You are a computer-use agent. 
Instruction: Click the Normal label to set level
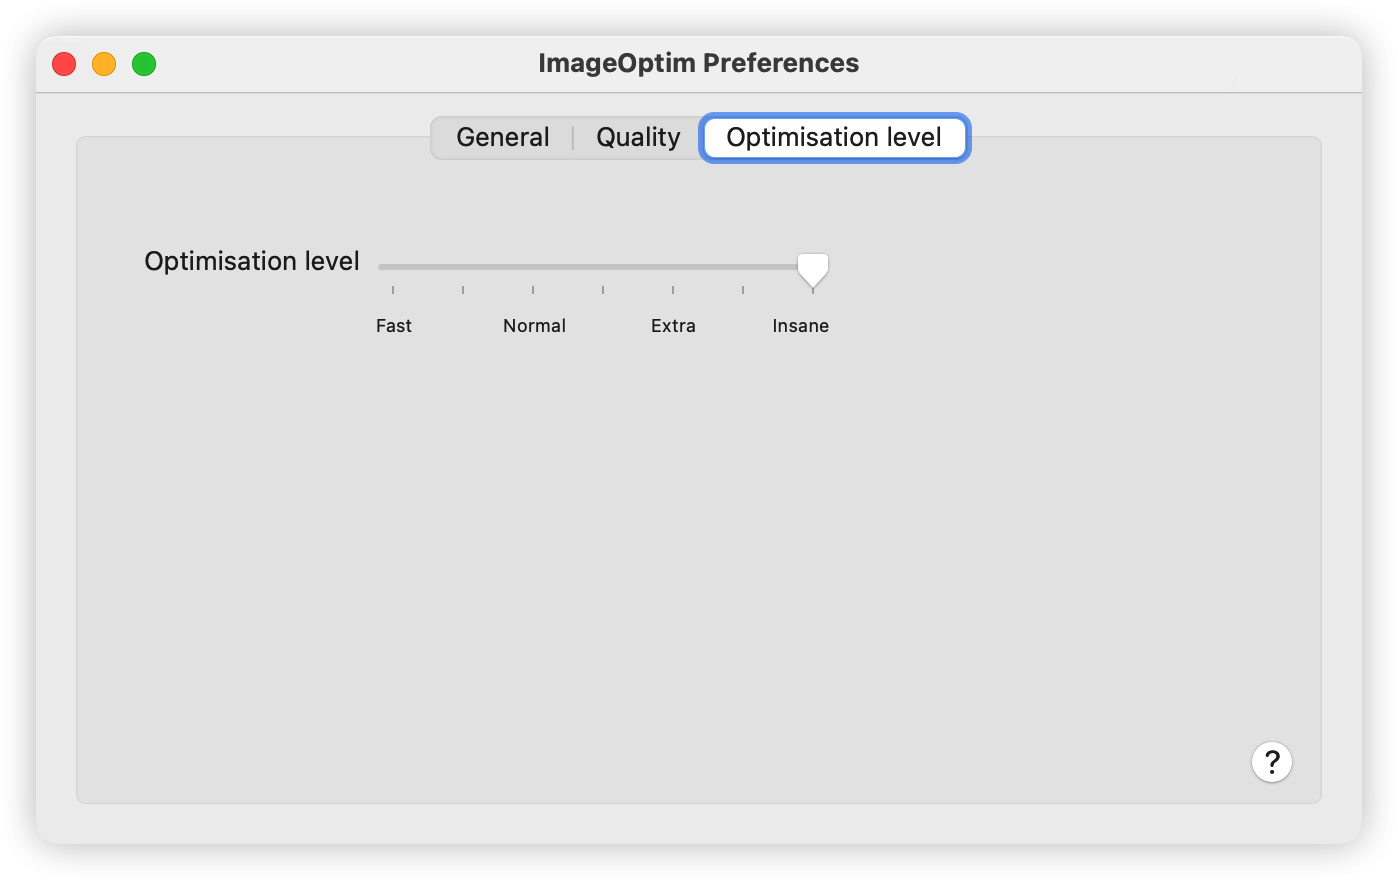534,325
